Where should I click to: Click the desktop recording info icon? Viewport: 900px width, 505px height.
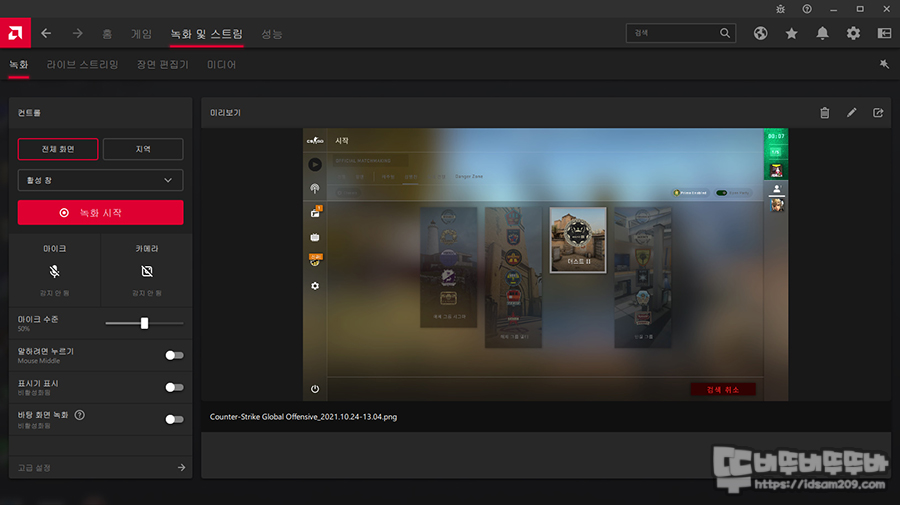(x=80, y=414)
